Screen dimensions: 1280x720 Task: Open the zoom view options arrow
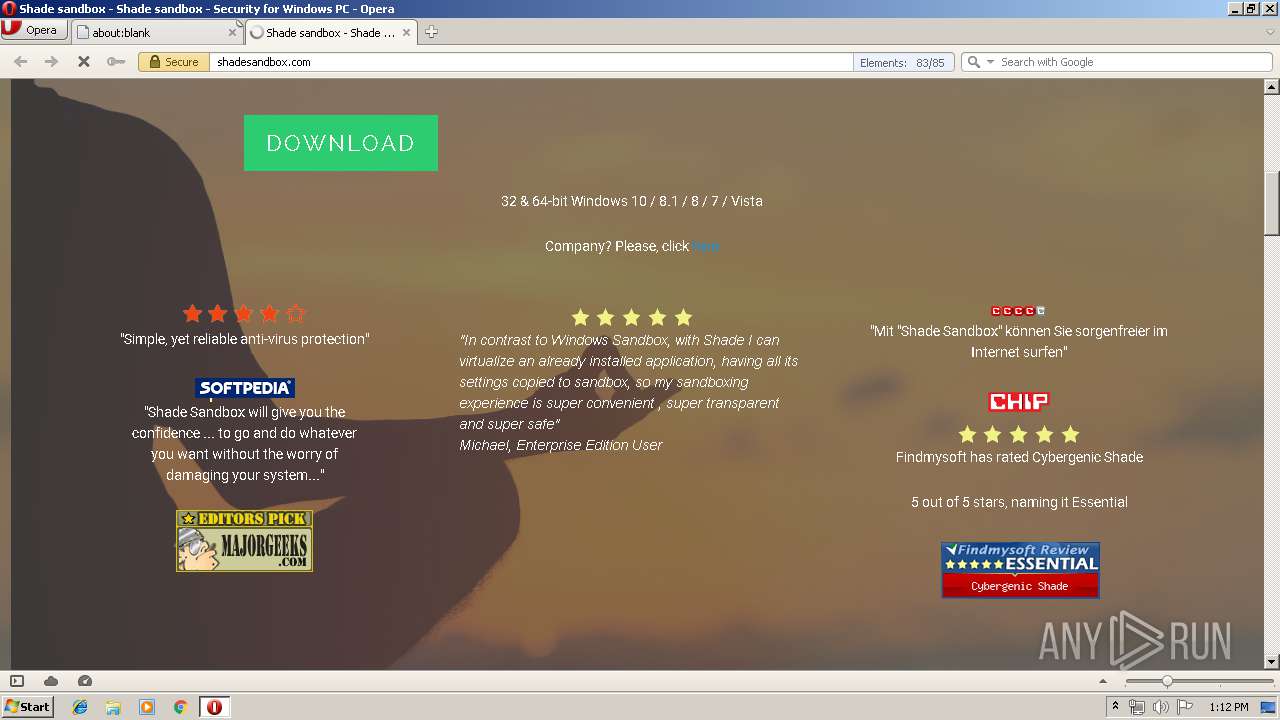click(x=1104, y=681)
